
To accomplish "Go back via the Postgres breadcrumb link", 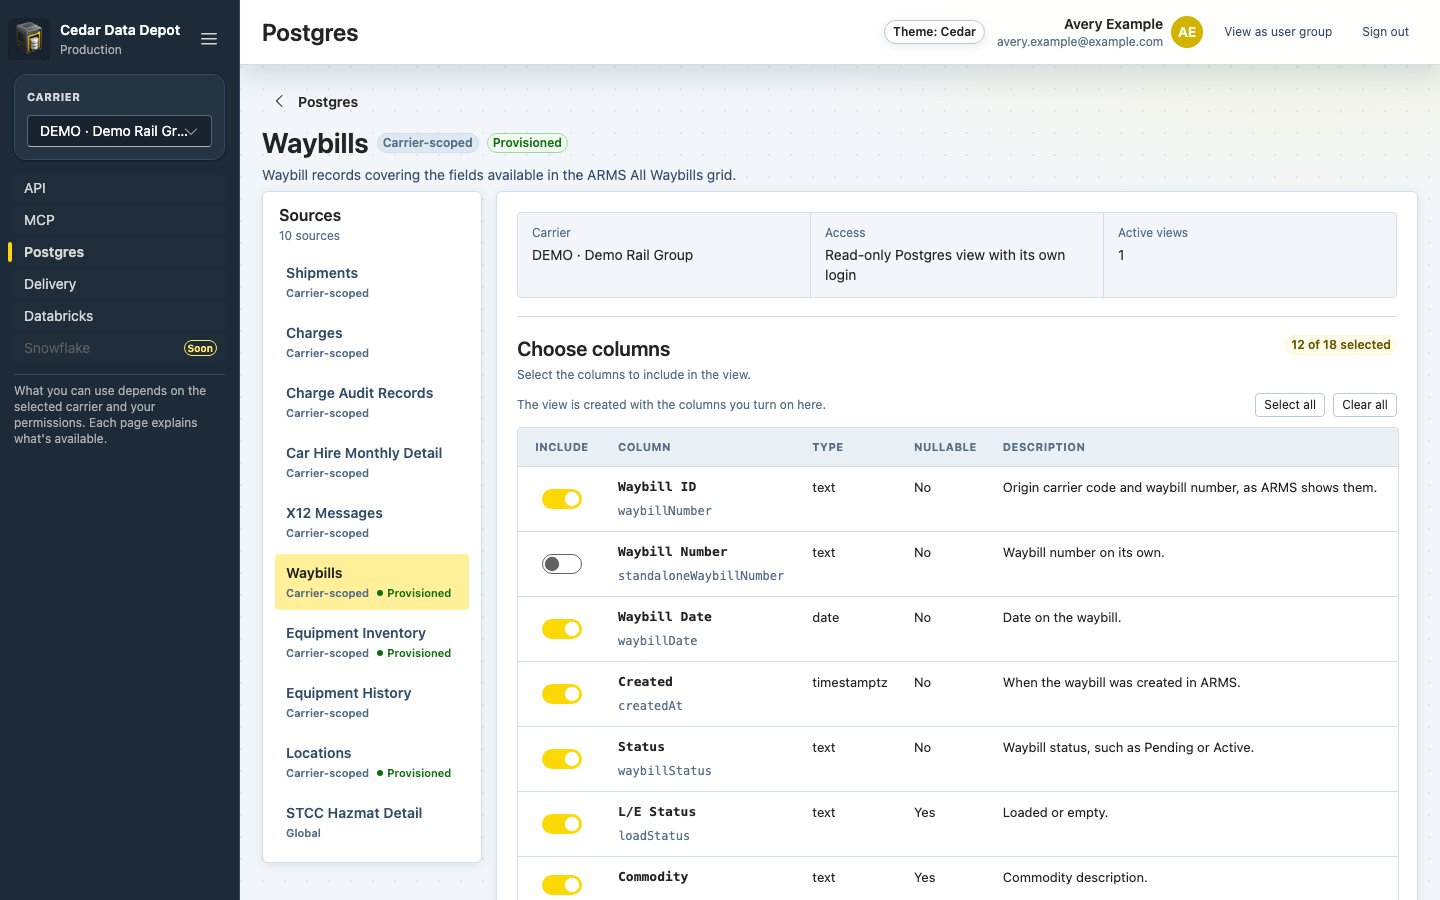I will pyautogui.click(x=328, y=102).
